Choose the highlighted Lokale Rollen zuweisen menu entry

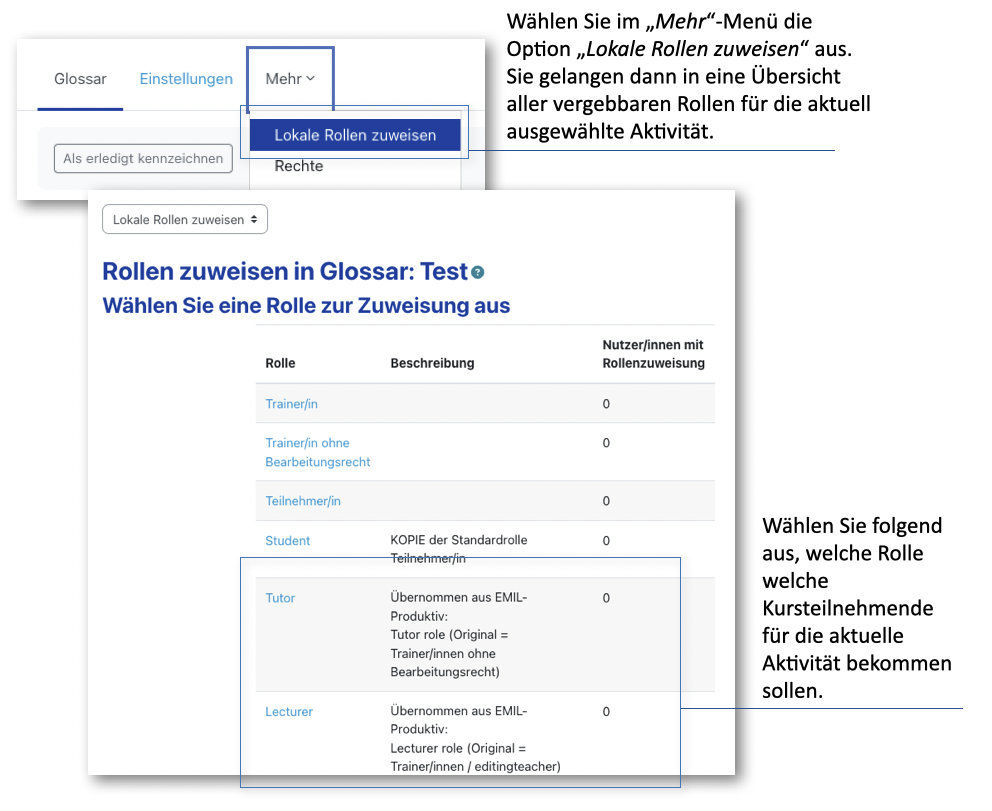click(x=355, y=135)
